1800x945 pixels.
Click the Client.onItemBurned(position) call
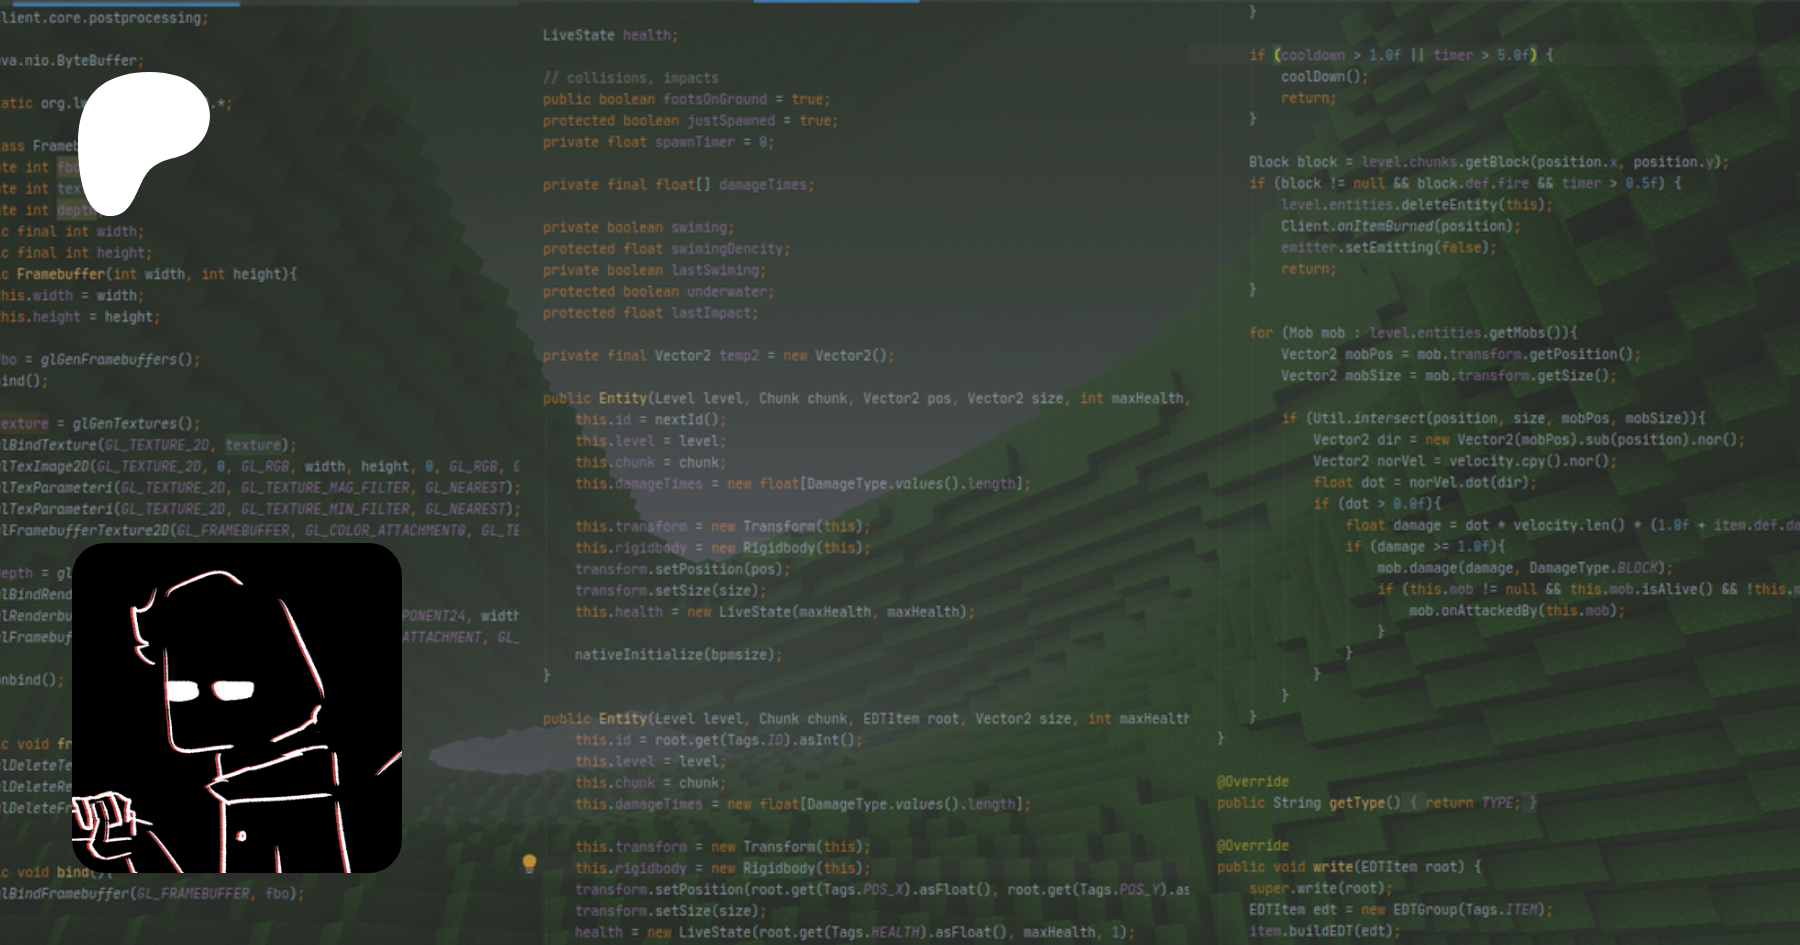tap(1399, 227)
